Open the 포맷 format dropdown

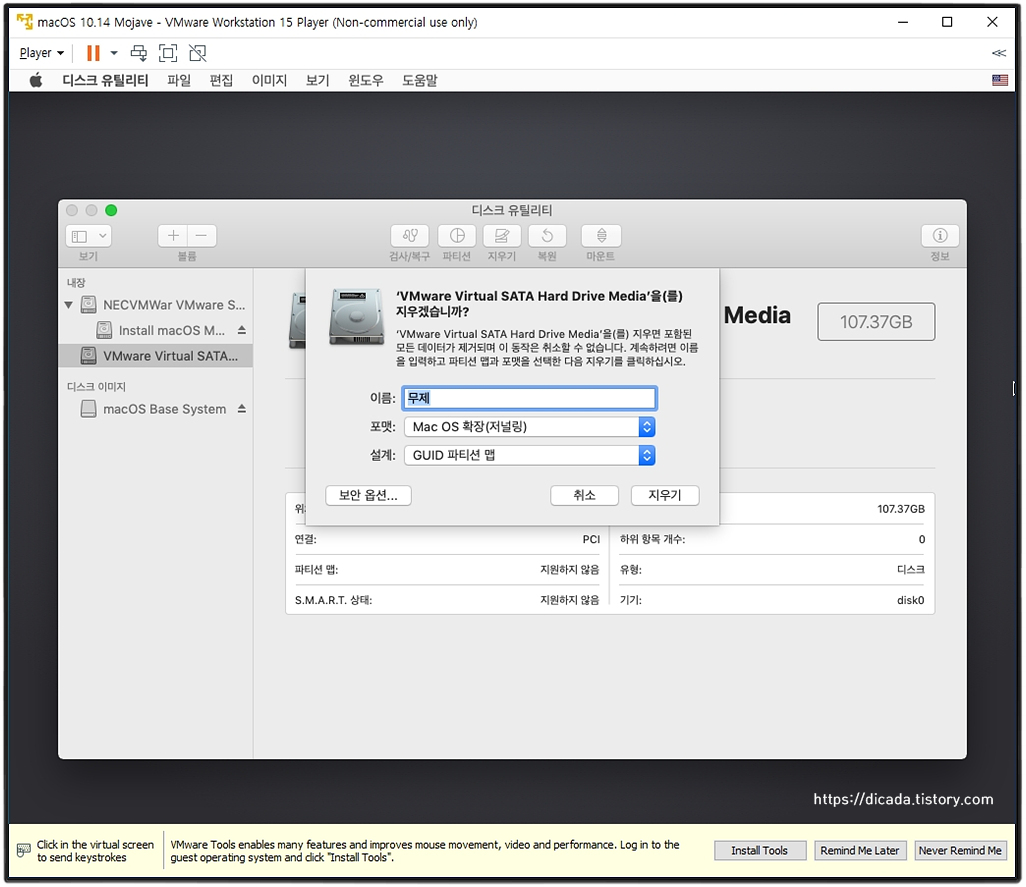pos(529,426)
